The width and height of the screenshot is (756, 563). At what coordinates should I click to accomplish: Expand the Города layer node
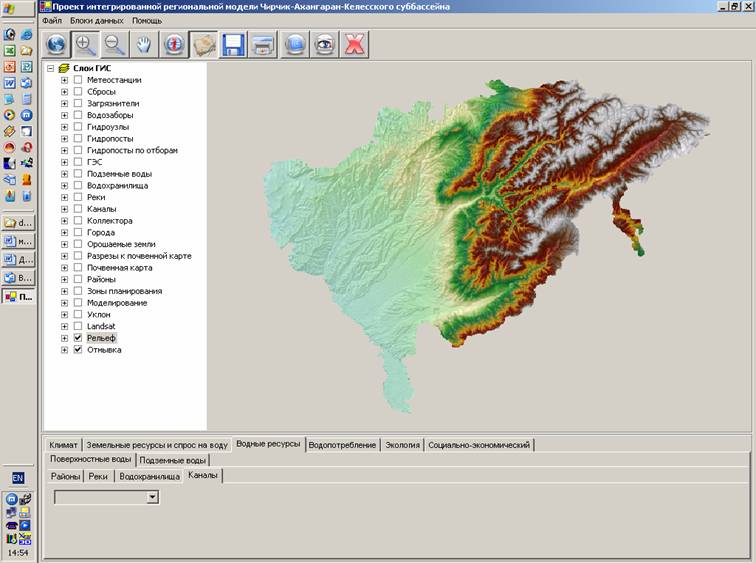[x=64, y=232]
